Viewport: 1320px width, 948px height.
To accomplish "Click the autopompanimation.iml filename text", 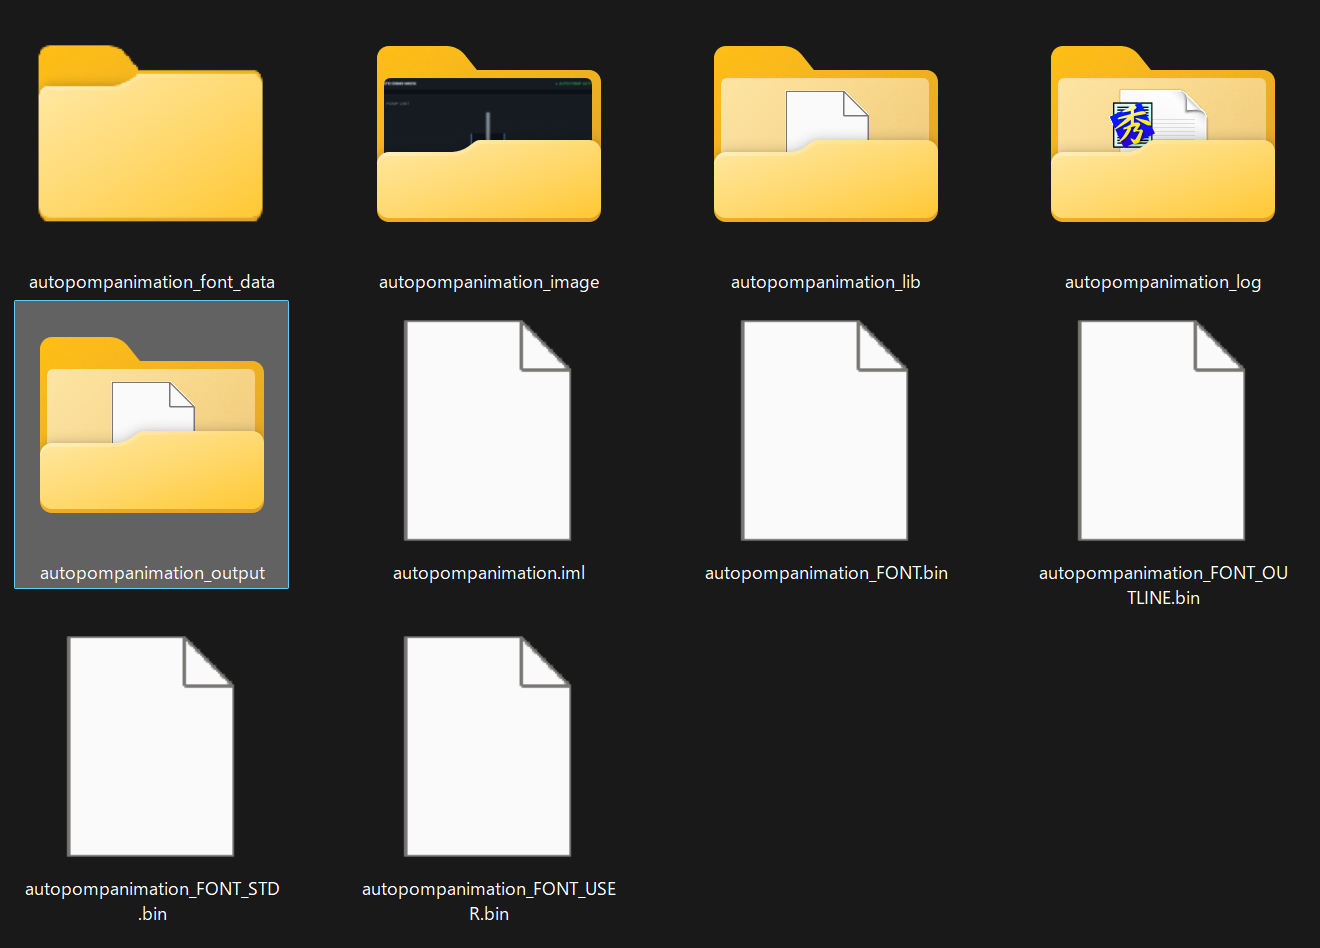I will pos(489,573).
